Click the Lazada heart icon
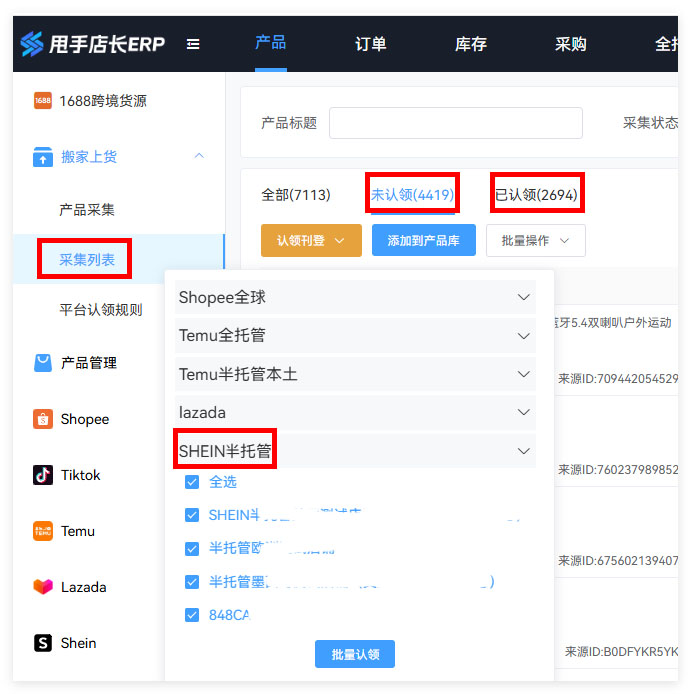This screenshot has width=691, height=694. coord(43,587)
